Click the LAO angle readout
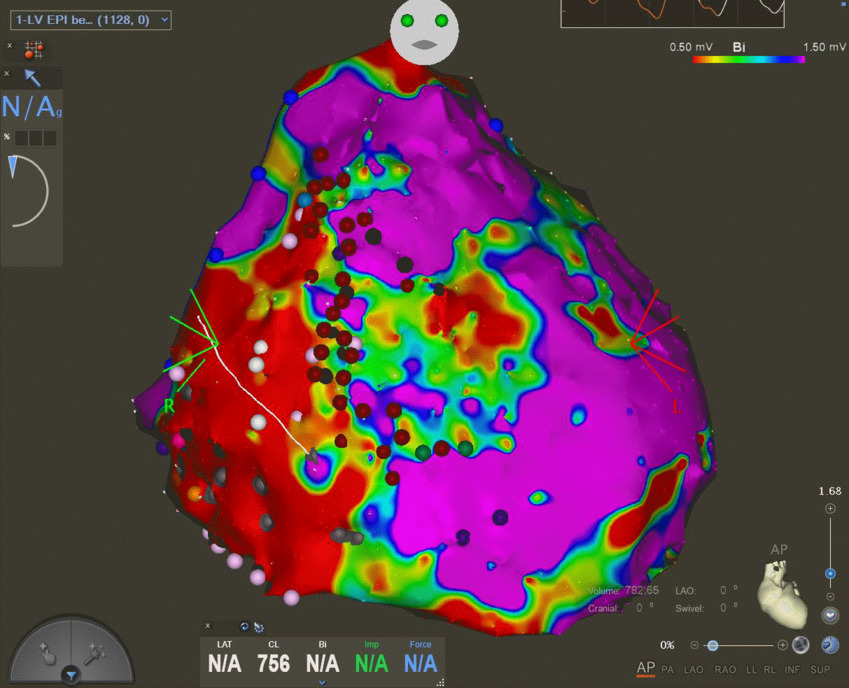The height and width of the screenshot is (688, 849). [x=707, y=591]
